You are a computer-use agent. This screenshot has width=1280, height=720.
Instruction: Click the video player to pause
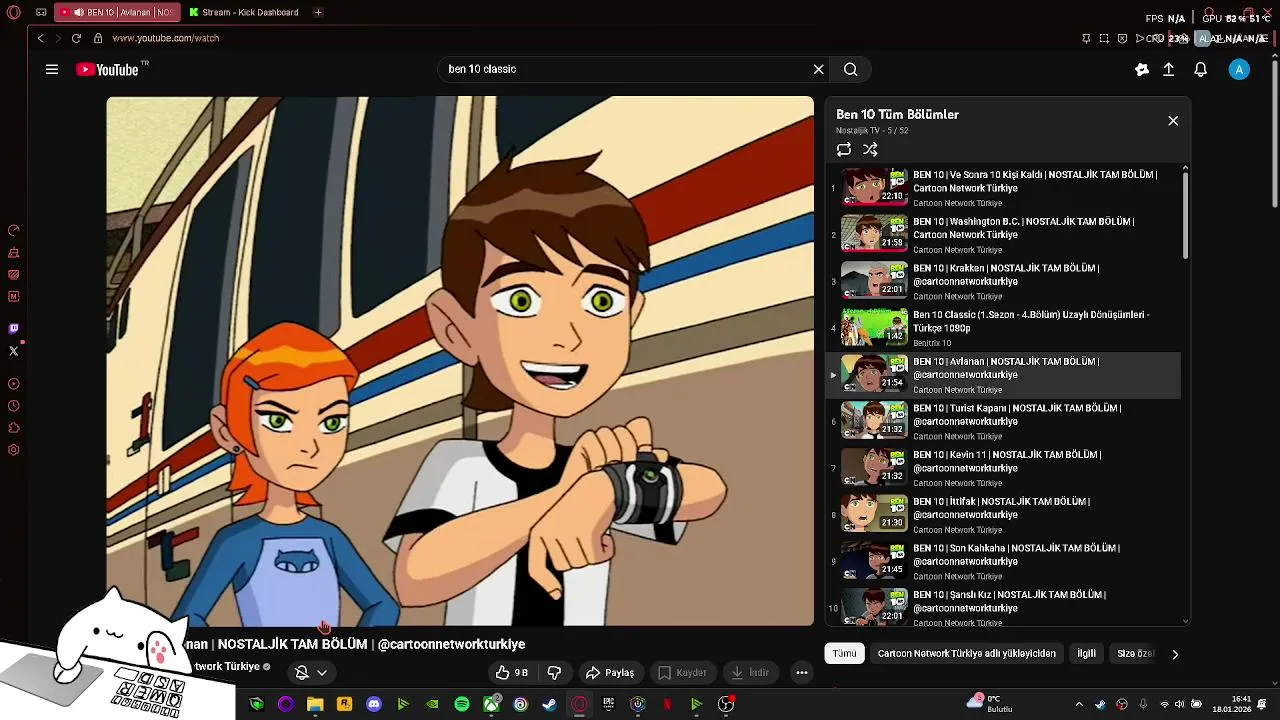[x=460, y=361]
